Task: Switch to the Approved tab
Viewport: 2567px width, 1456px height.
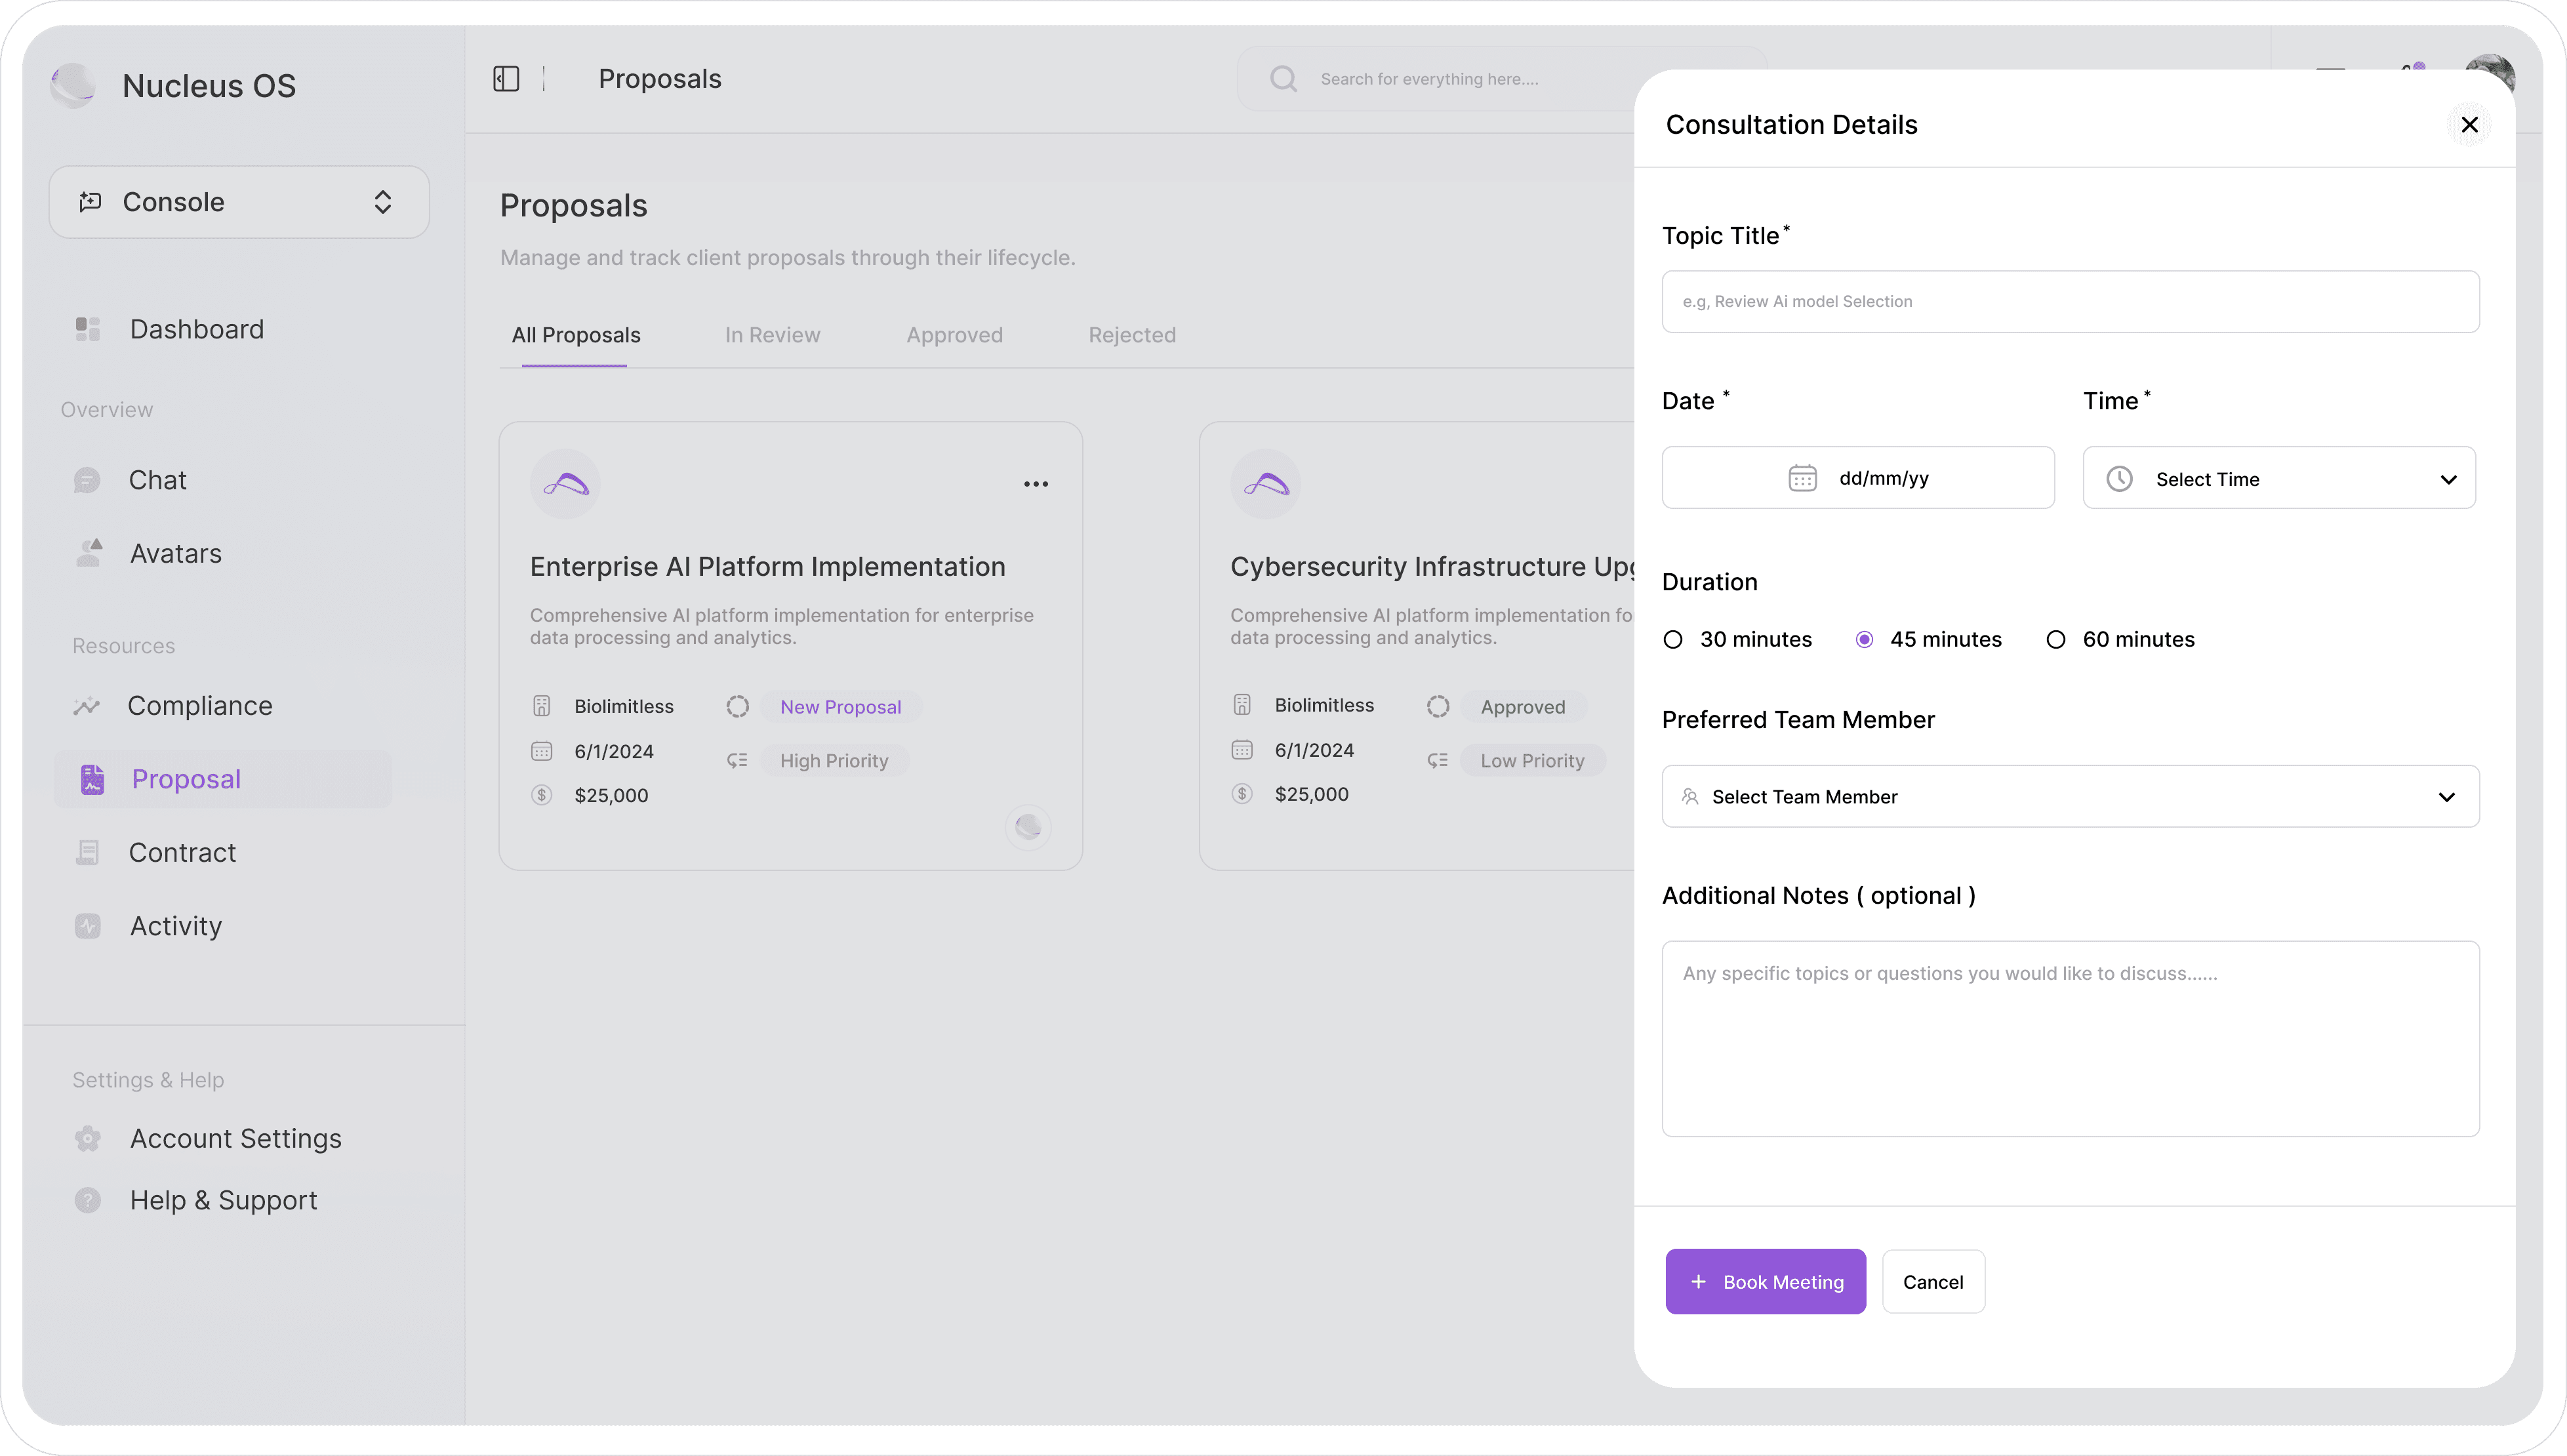Action: pos(954,335)
